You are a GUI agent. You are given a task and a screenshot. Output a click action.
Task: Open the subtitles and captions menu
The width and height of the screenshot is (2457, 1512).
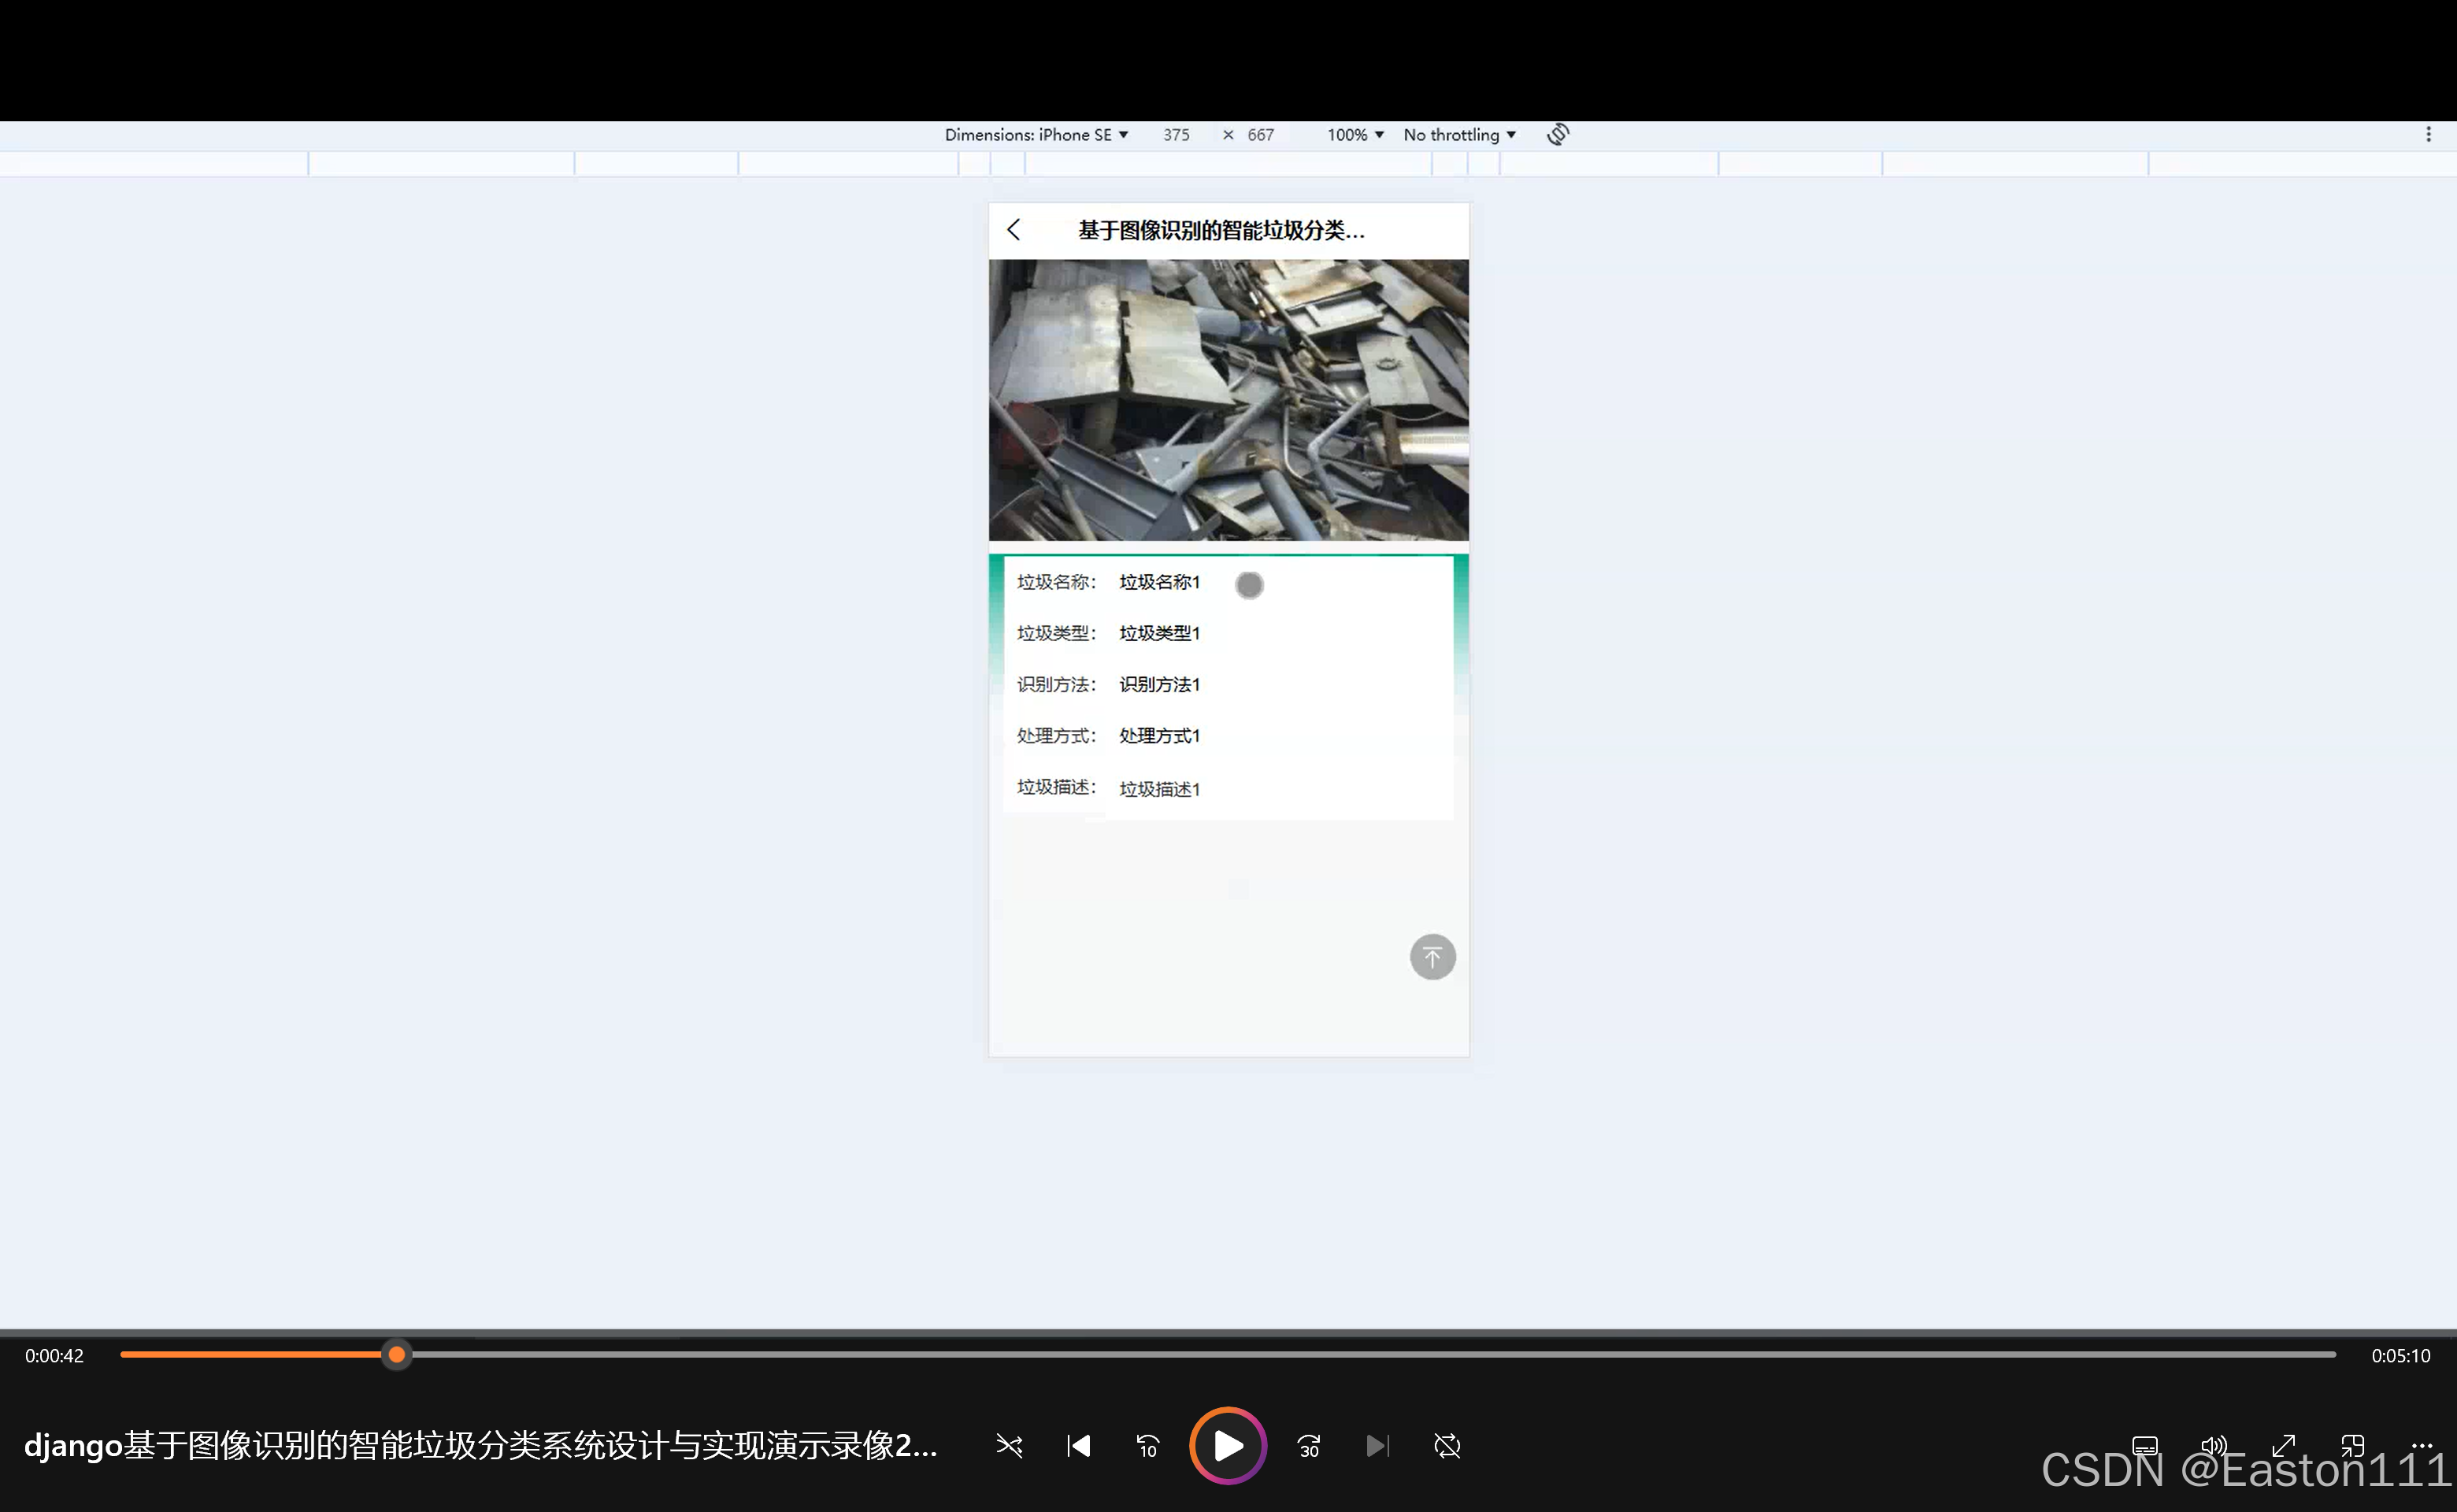[x=2145, y=1446]
